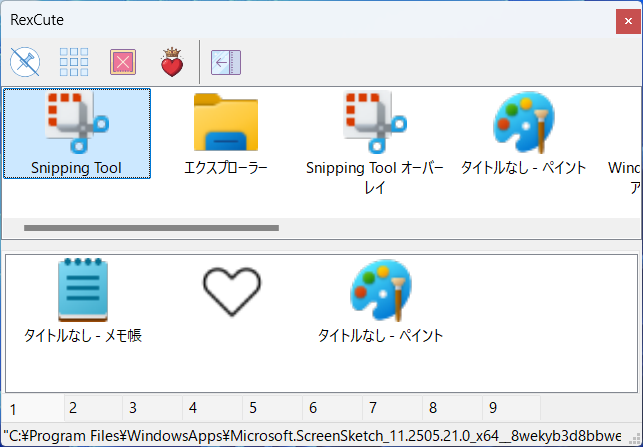This screenshot has height=447, width=643.
Task: Click the move-window-left arrow toolbar icon
Action: (x=226, y=62)
